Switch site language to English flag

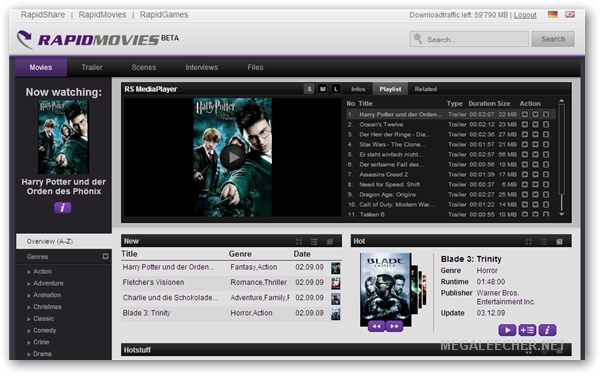click(x=570, y=15)
